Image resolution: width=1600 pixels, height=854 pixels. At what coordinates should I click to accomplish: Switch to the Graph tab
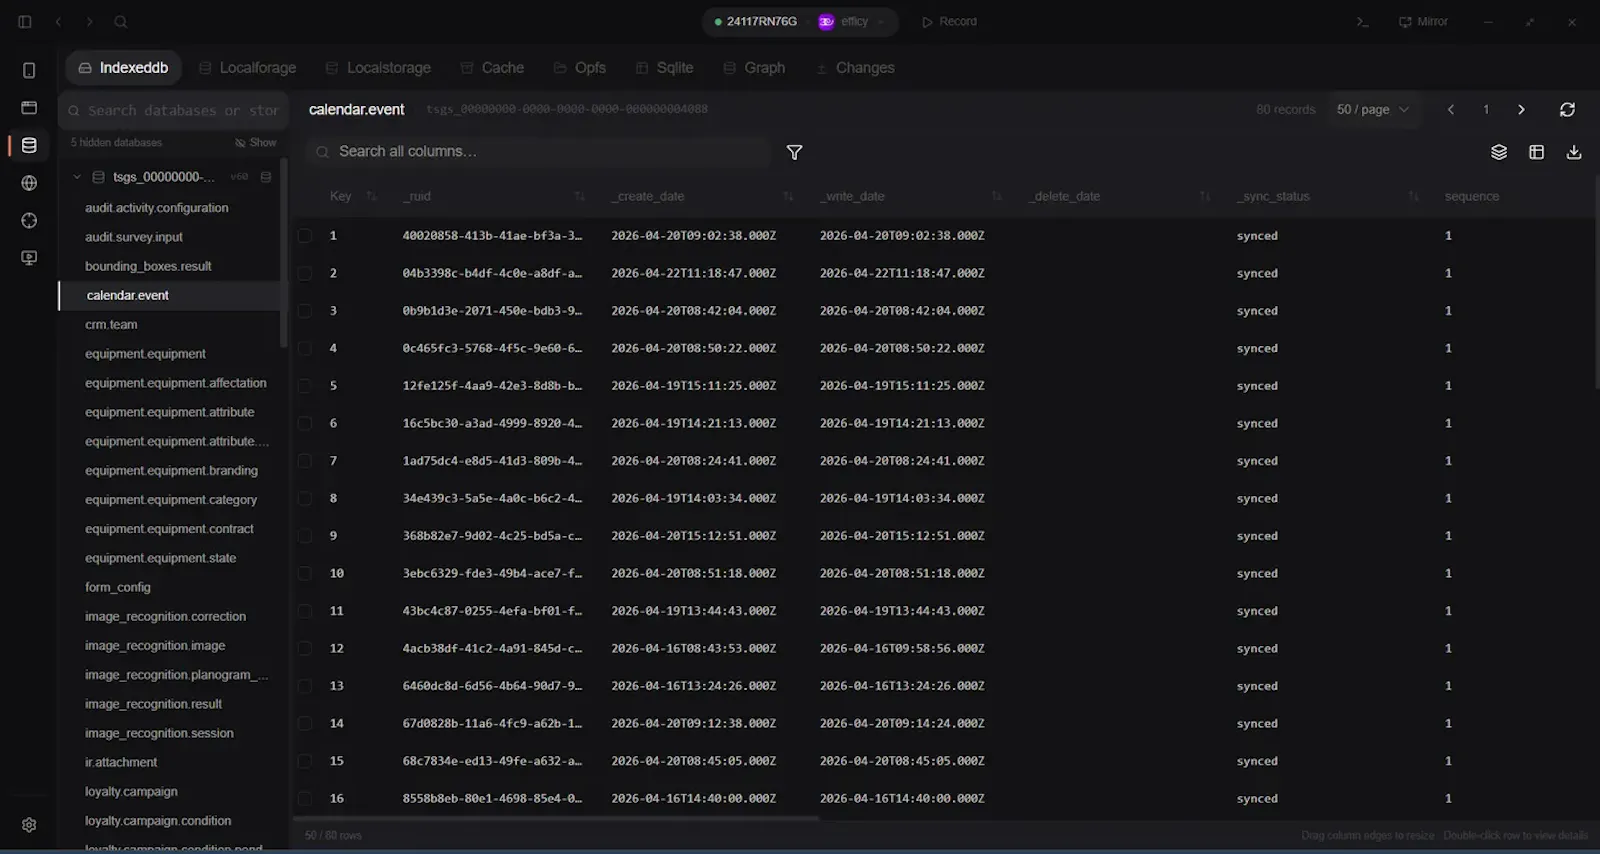coord(754,68)
